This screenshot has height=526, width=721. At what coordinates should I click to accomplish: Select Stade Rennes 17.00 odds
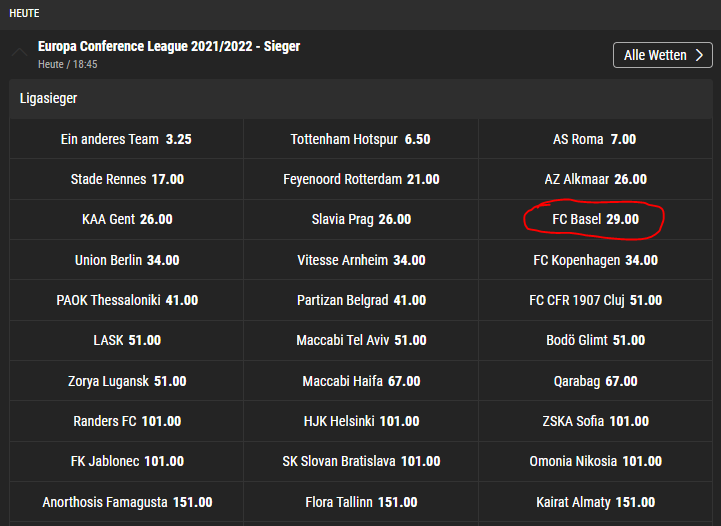126,179
